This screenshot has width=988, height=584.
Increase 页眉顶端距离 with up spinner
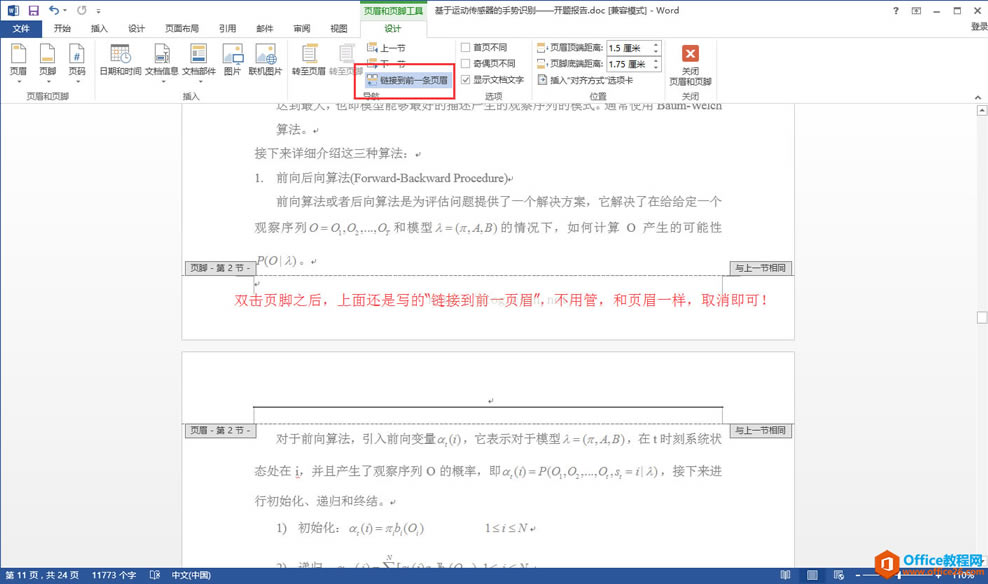(x=656, y=45)
